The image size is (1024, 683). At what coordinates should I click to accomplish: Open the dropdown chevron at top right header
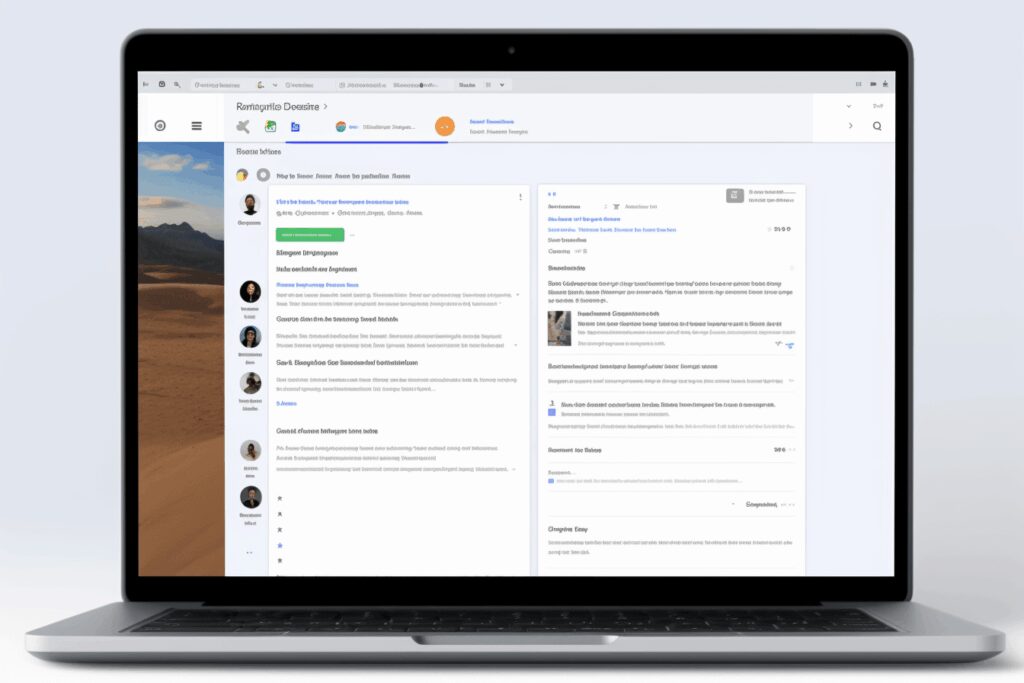[x=849, y=106]
